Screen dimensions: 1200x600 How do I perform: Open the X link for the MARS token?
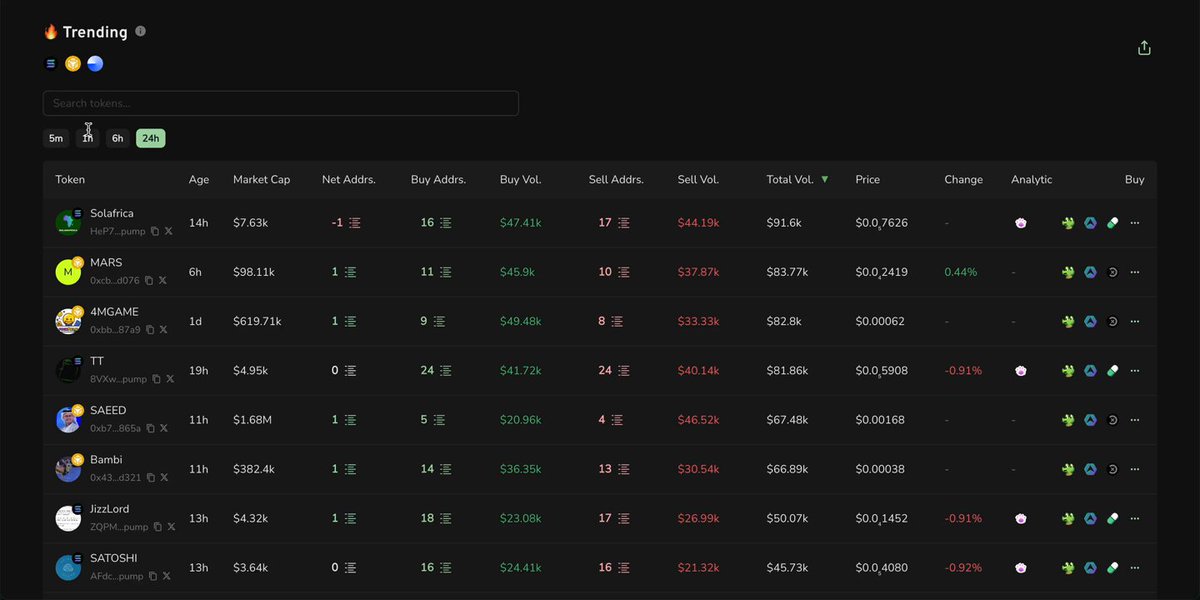coord(163,281)
